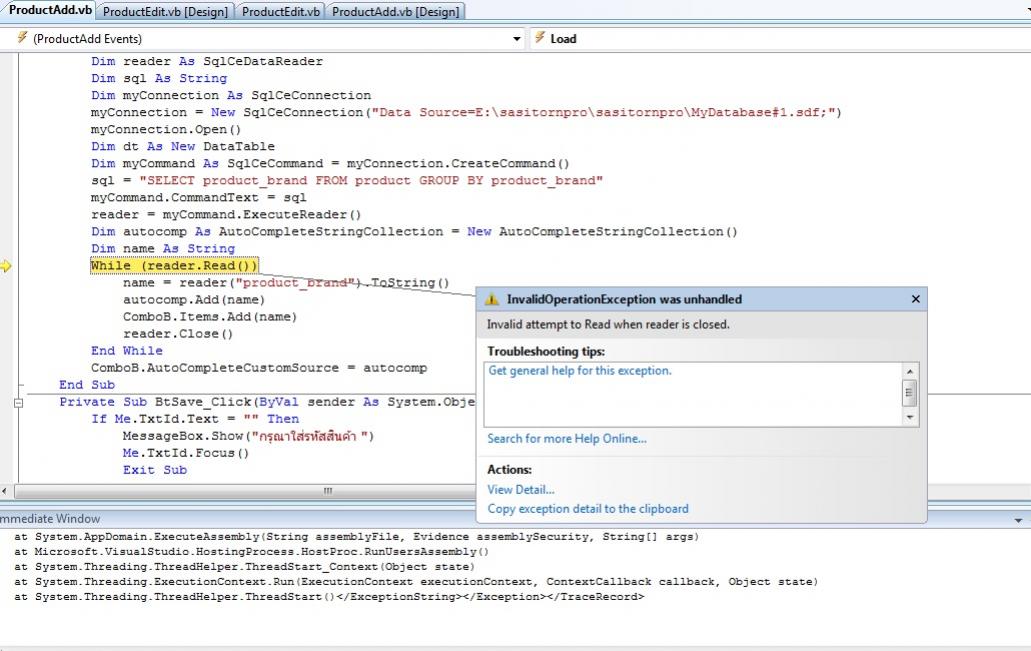Click the lightning icon beside (ProductAdd Events)
1031x651 pixels.
click(x=21, y=39)
